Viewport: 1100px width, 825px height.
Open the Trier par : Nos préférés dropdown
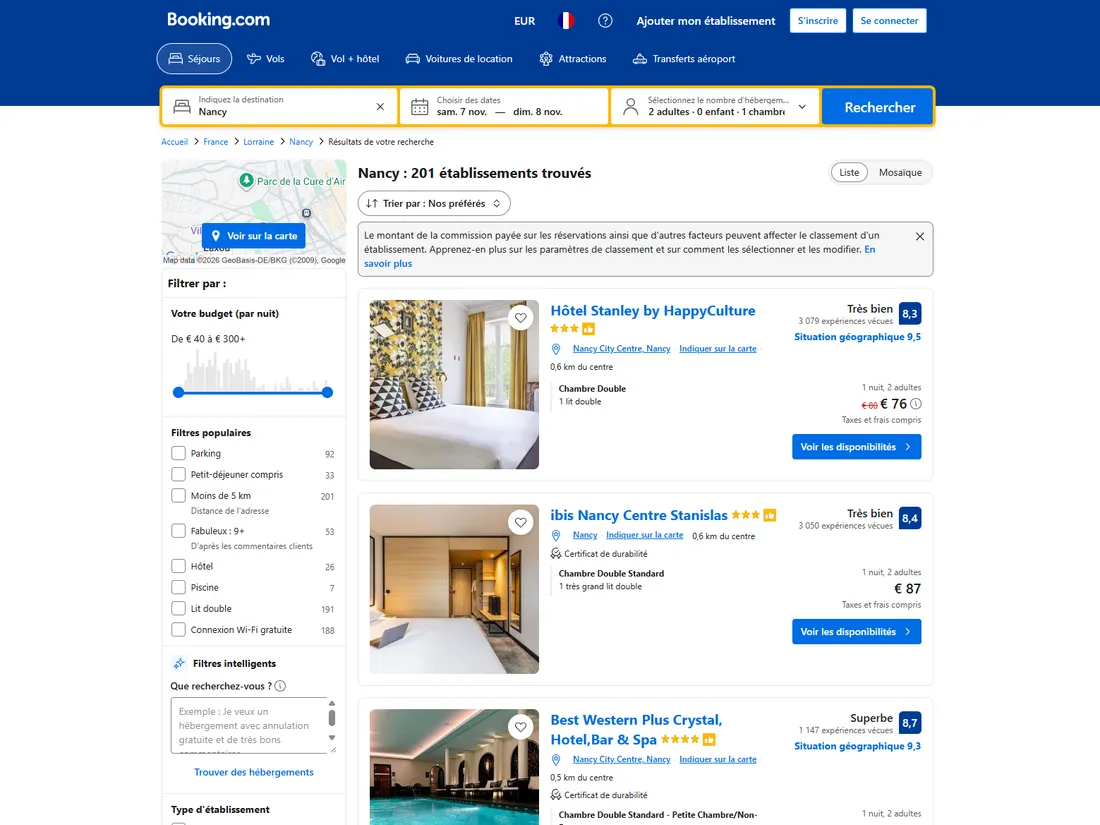[434, 203]
